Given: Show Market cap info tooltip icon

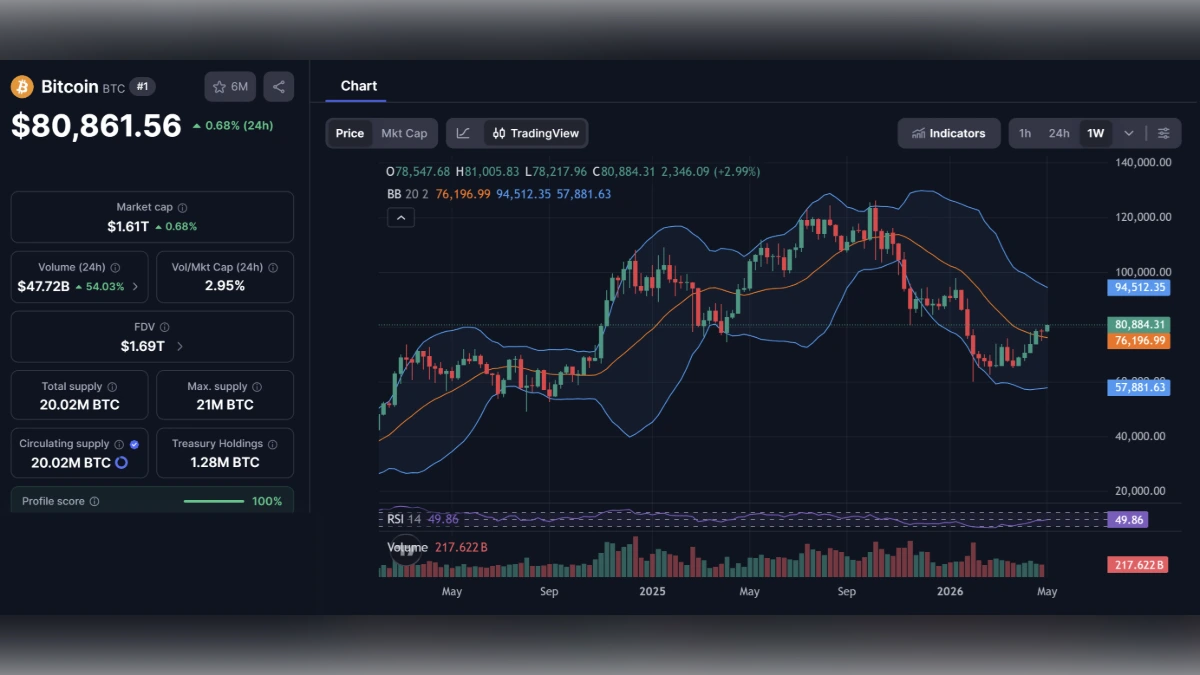Looking at the screenshot, I should pos(183,207).
